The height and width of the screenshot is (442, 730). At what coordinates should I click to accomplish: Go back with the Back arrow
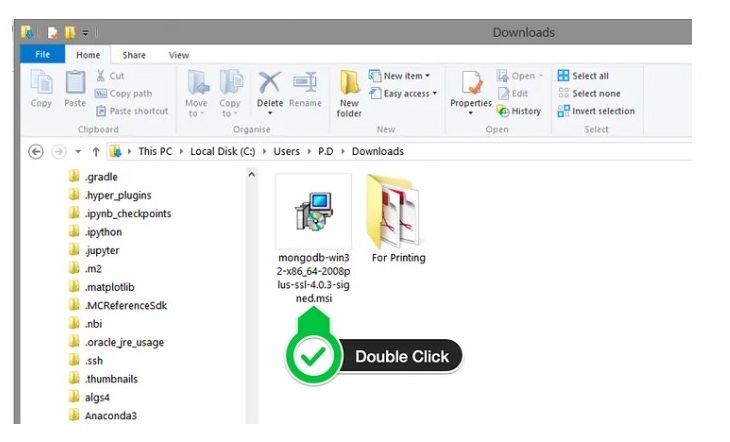click(36, 151)
